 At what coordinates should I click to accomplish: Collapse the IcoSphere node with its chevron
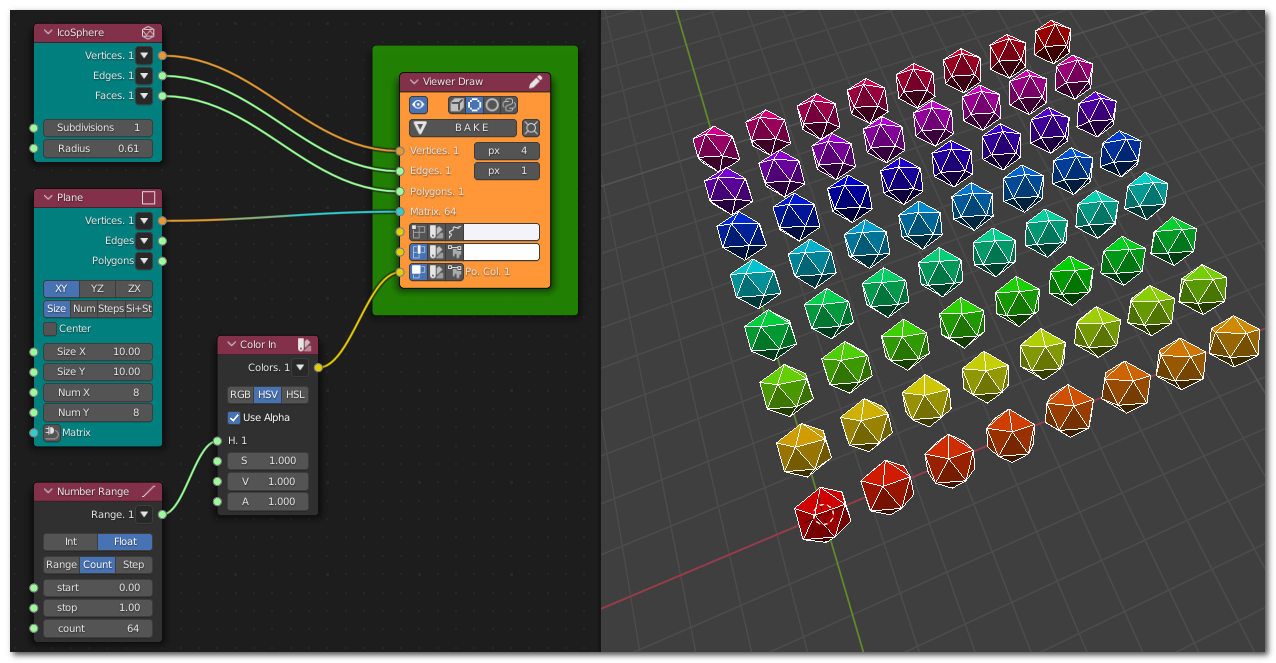[46, 33]
